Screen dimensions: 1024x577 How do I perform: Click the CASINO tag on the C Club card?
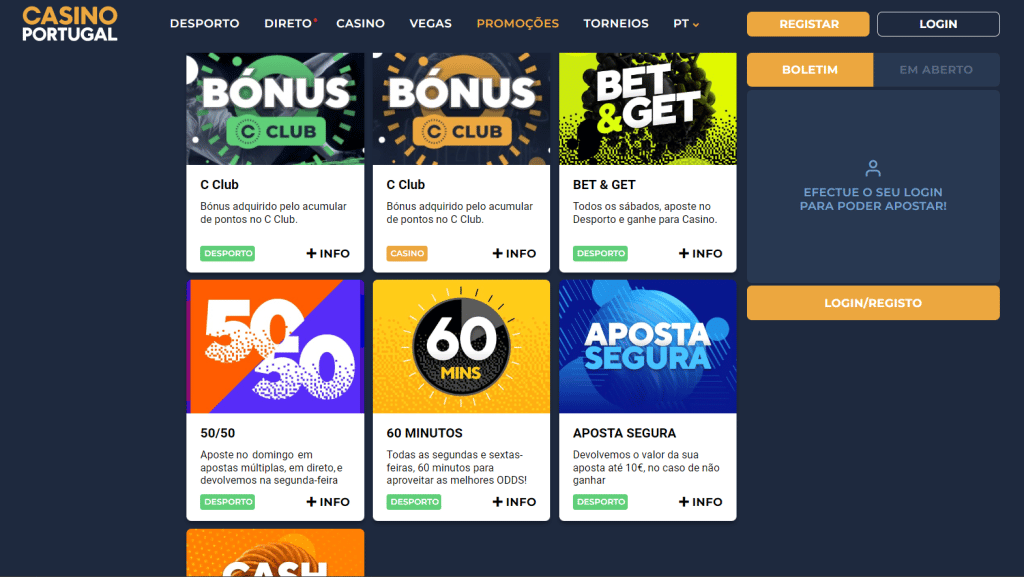click(x=407, y=253)
